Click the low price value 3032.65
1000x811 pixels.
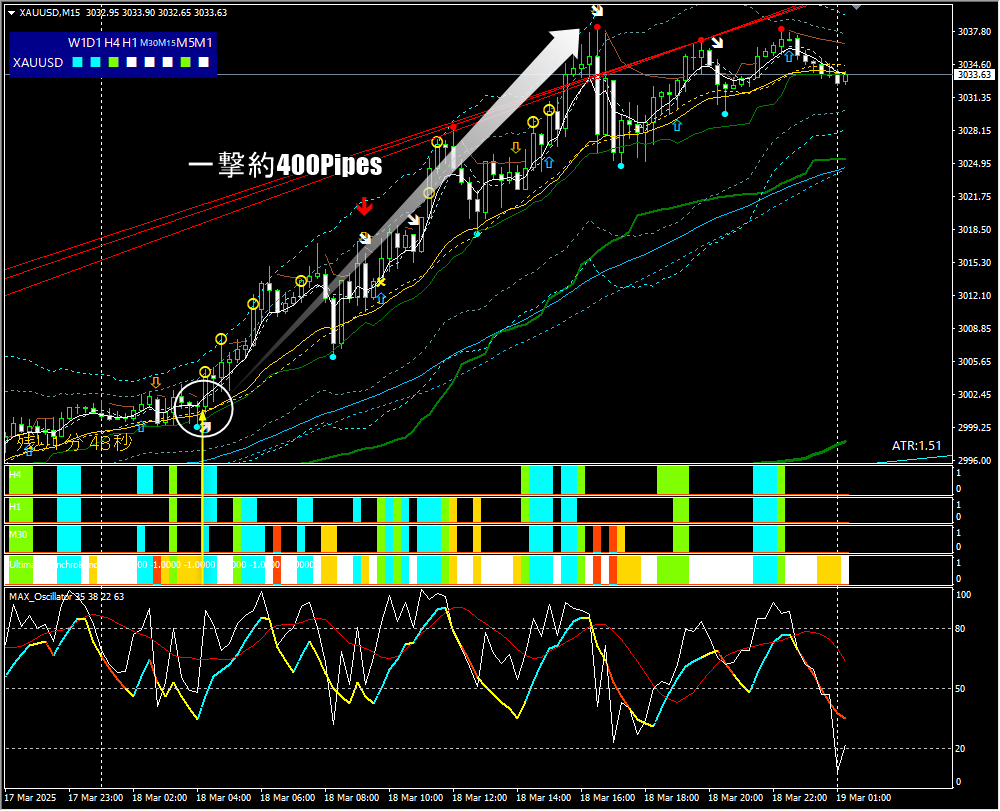coord(174,13)
